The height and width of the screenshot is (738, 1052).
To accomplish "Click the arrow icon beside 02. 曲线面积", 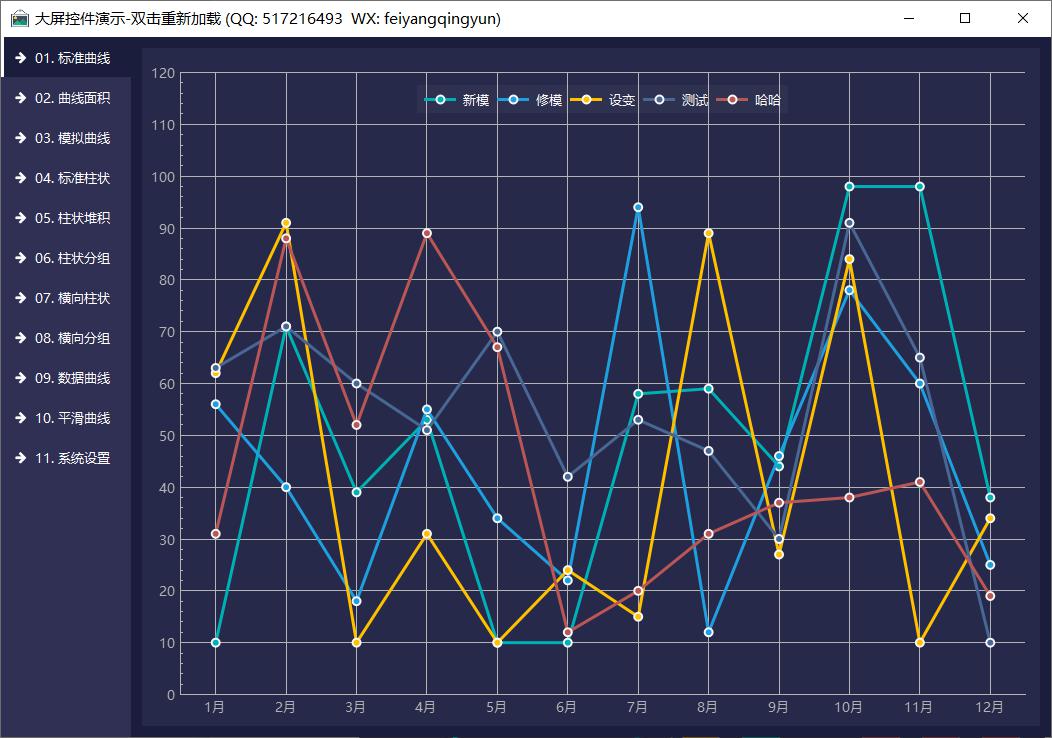I will (x=20, y=98).
